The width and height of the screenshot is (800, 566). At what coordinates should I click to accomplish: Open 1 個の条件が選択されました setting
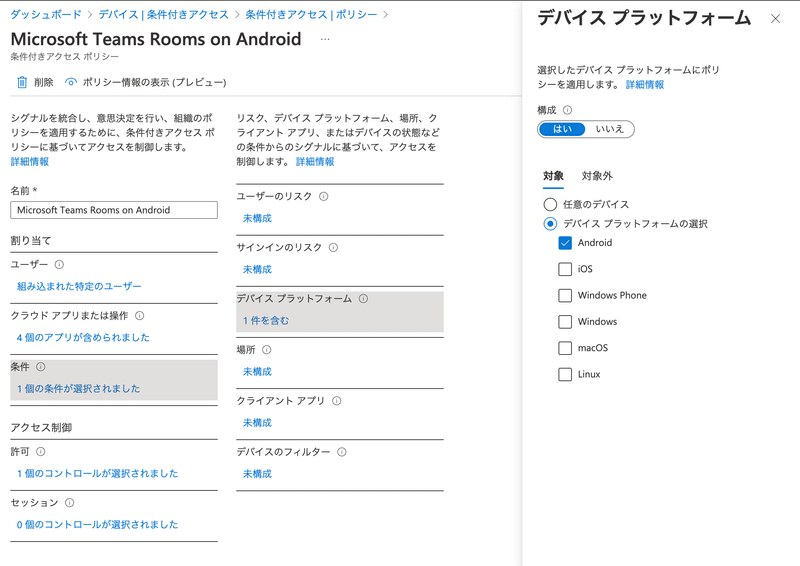[x=78, y=388]
